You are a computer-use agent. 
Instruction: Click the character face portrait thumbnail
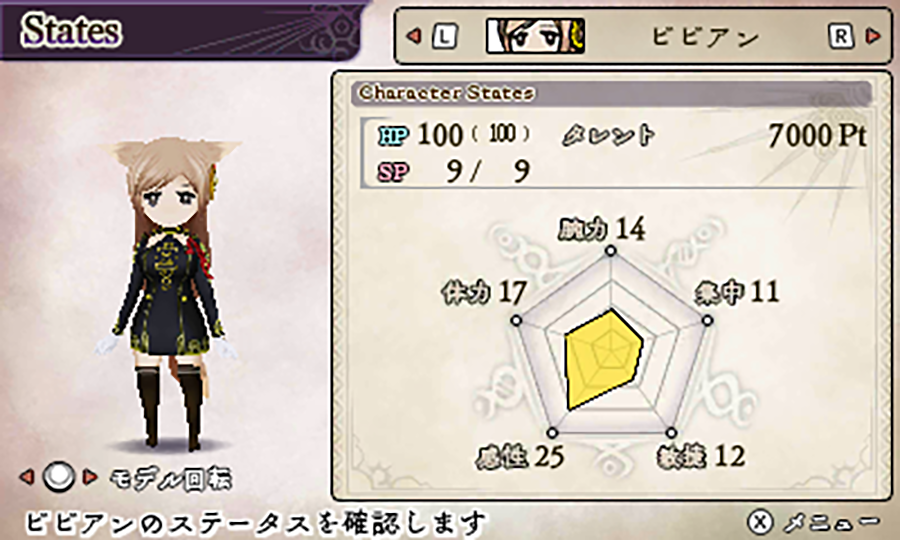(535, 36)
